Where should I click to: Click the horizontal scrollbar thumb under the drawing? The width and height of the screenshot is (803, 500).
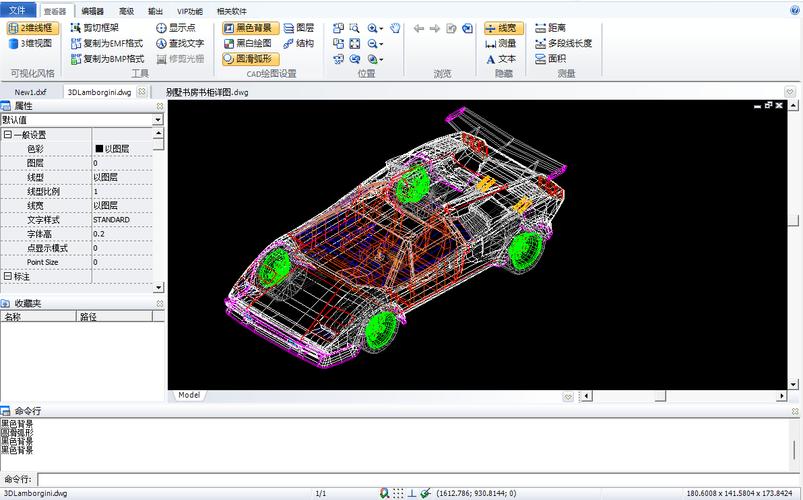pos(660,396)
